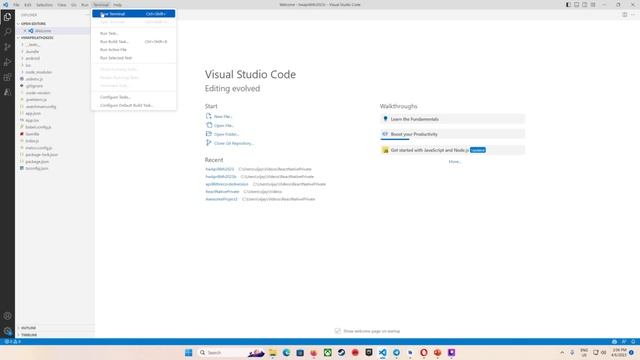Open Get started with JavaScript and Node.js
The width and height of the screenshot is (640, 360).
(452, 150)
